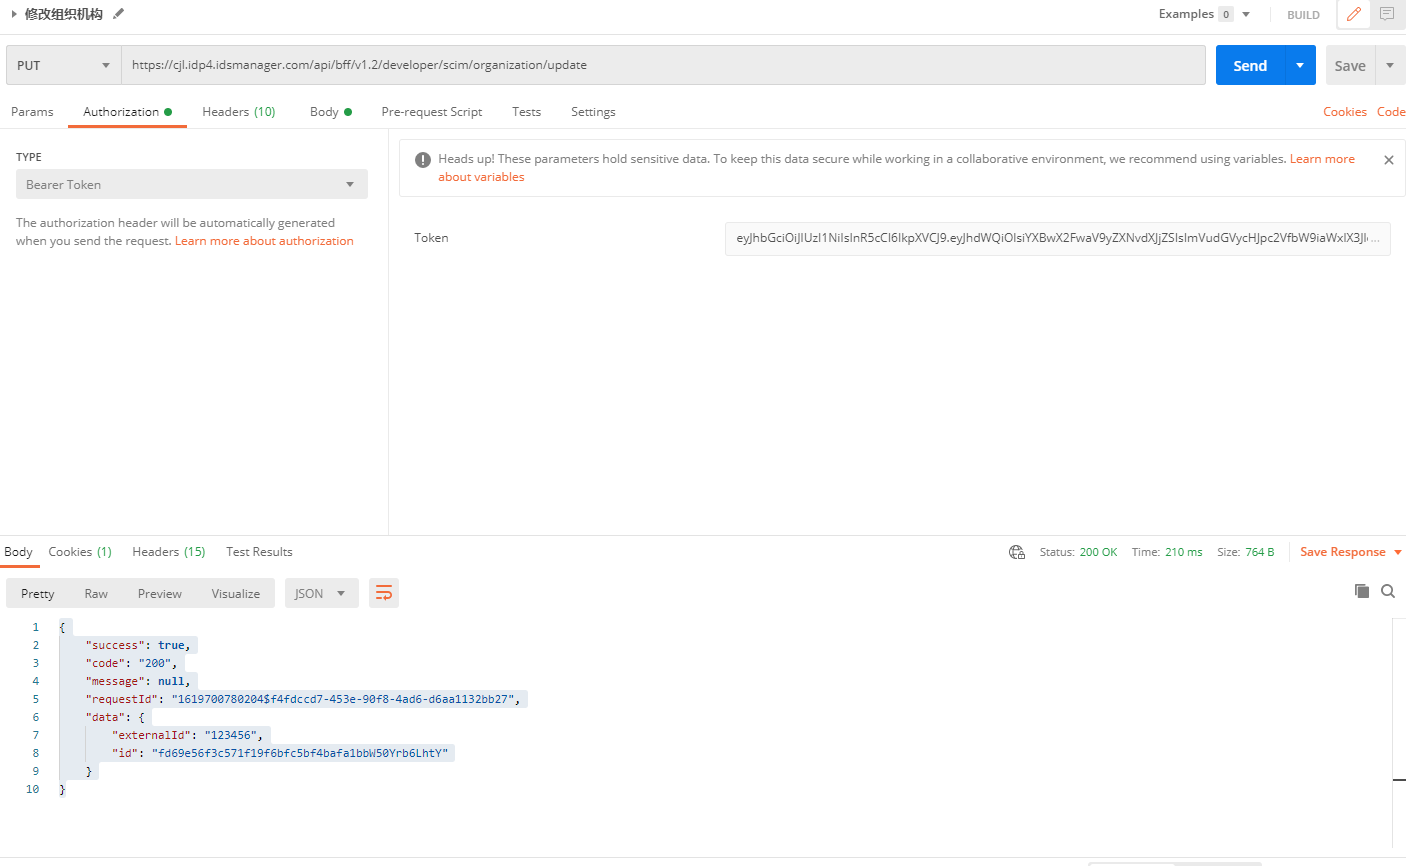The height and width of the screenshot is (866, 1406).
Task: Switch to the Pre-request Script tab
Action: [431, 112]
